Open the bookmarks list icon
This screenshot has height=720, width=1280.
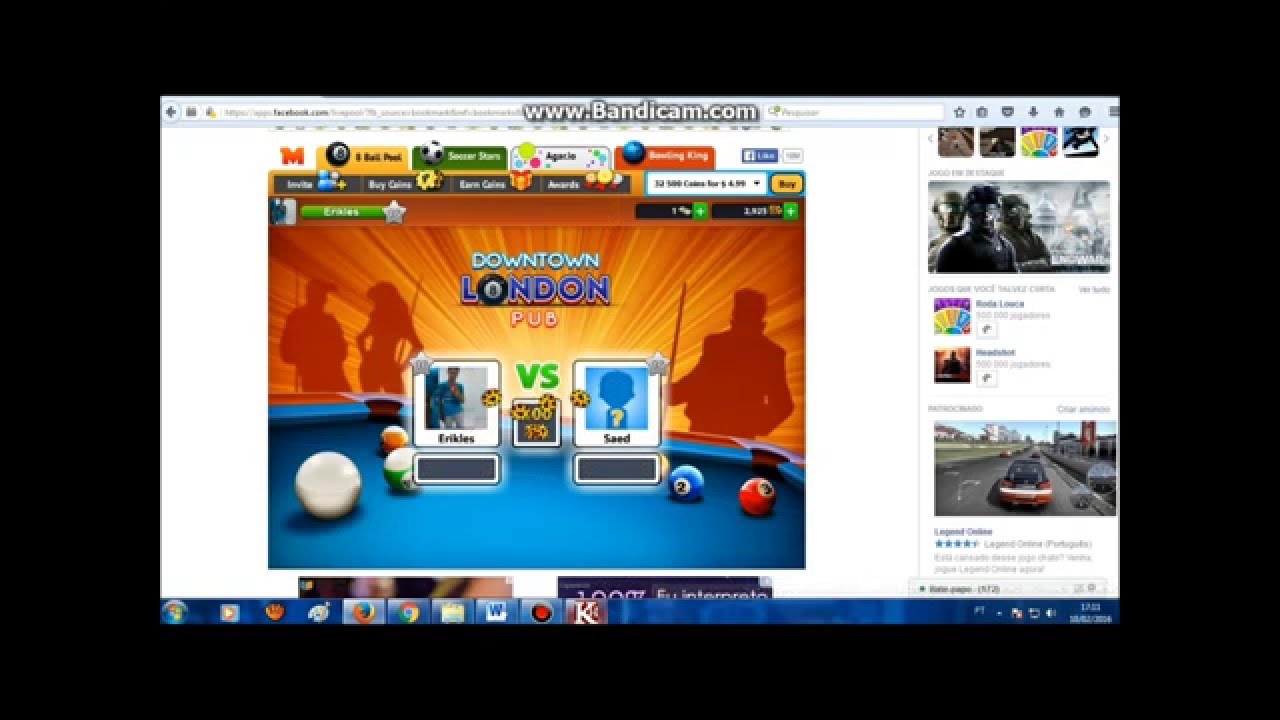pyautogui.click(x=983, y=112)
